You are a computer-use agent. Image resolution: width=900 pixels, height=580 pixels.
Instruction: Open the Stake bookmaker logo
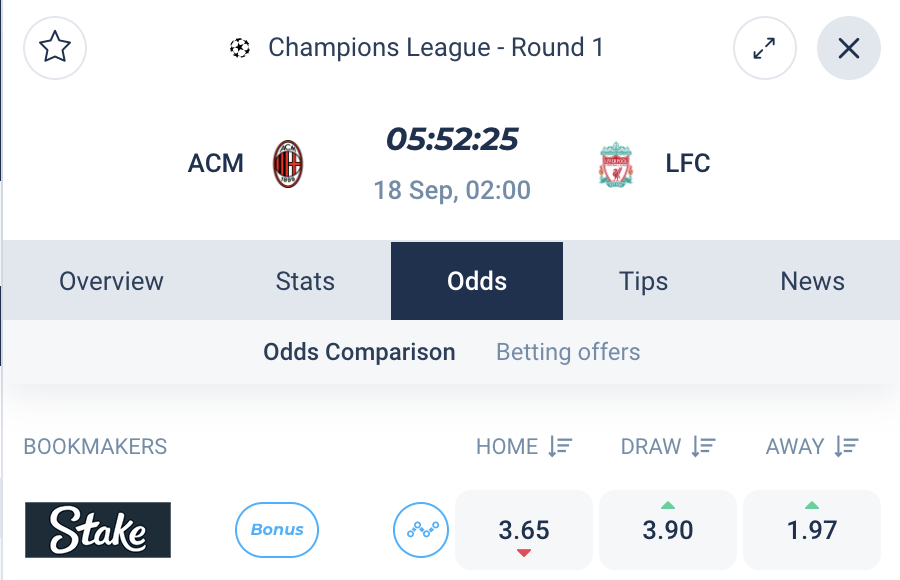98,529
